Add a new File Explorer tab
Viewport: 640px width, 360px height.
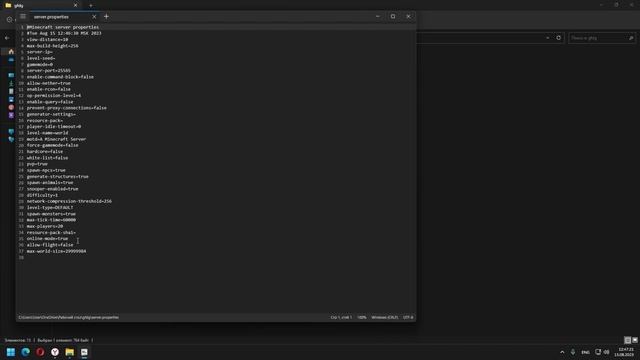91,5
